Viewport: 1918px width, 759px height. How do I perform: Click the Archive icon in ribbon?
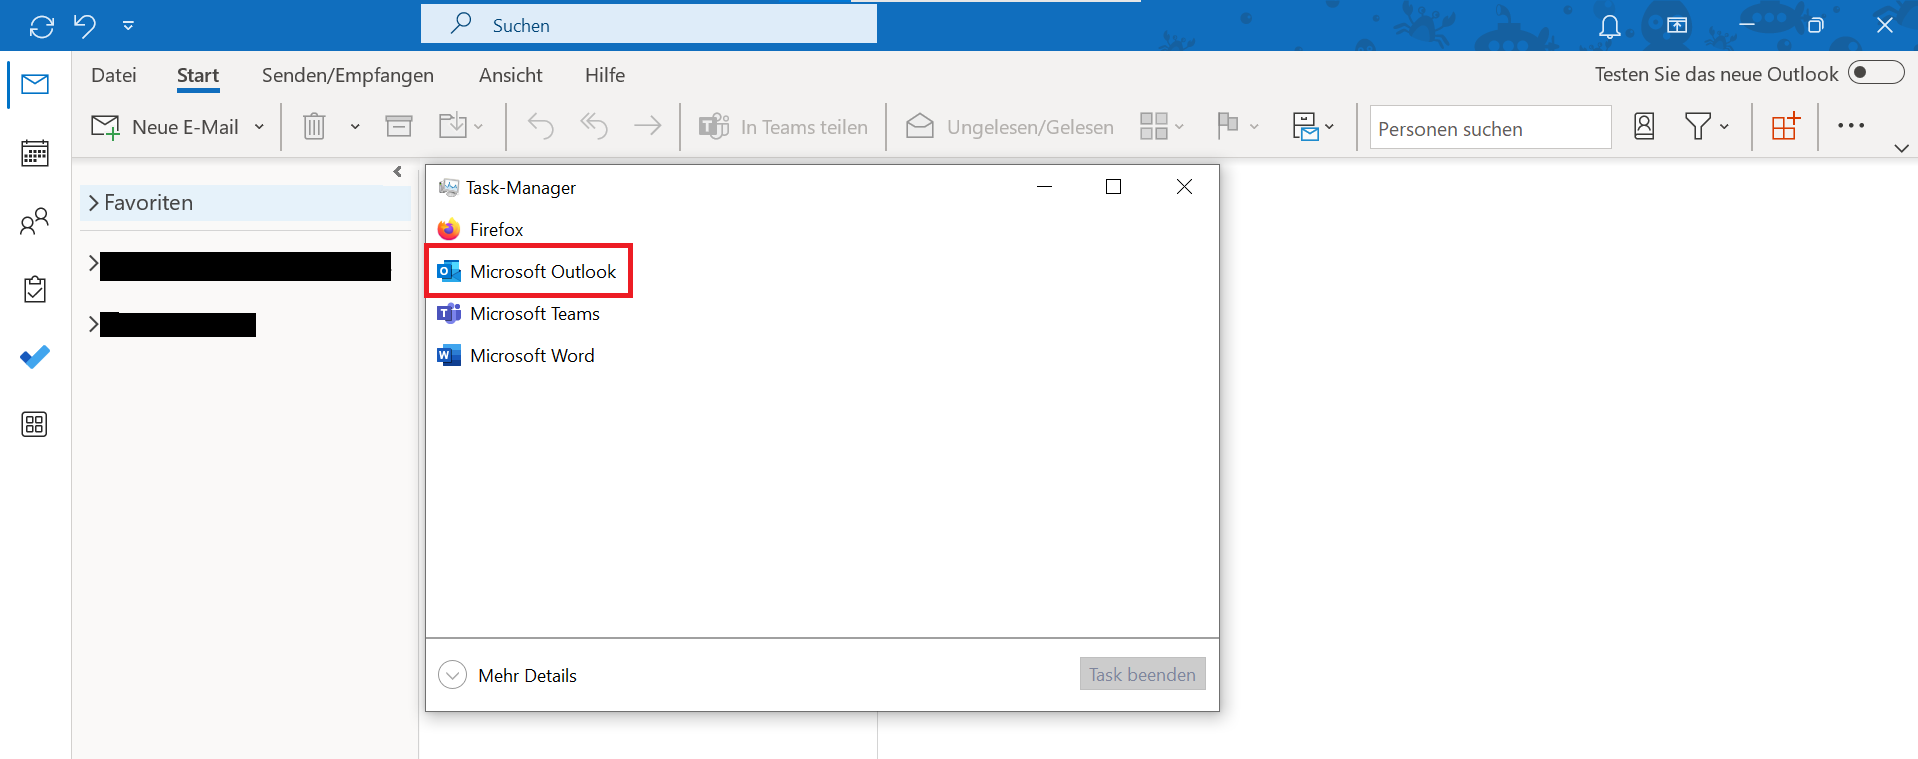(399, 126)
